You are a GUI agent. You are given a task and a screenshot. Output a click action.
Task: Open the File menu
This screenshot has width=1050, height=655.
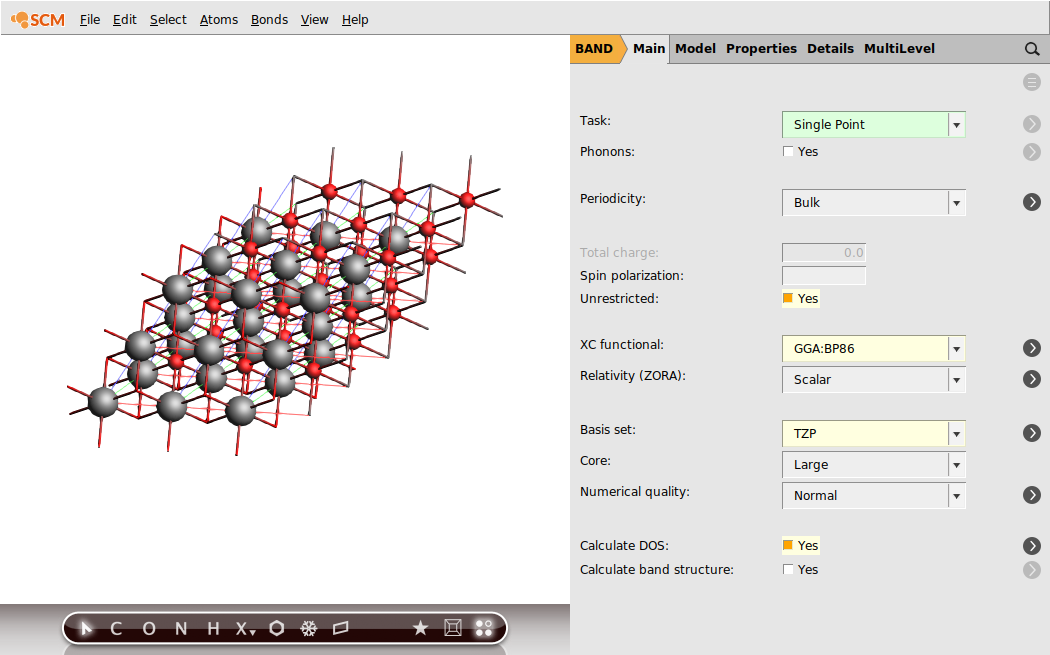(90, 19)
